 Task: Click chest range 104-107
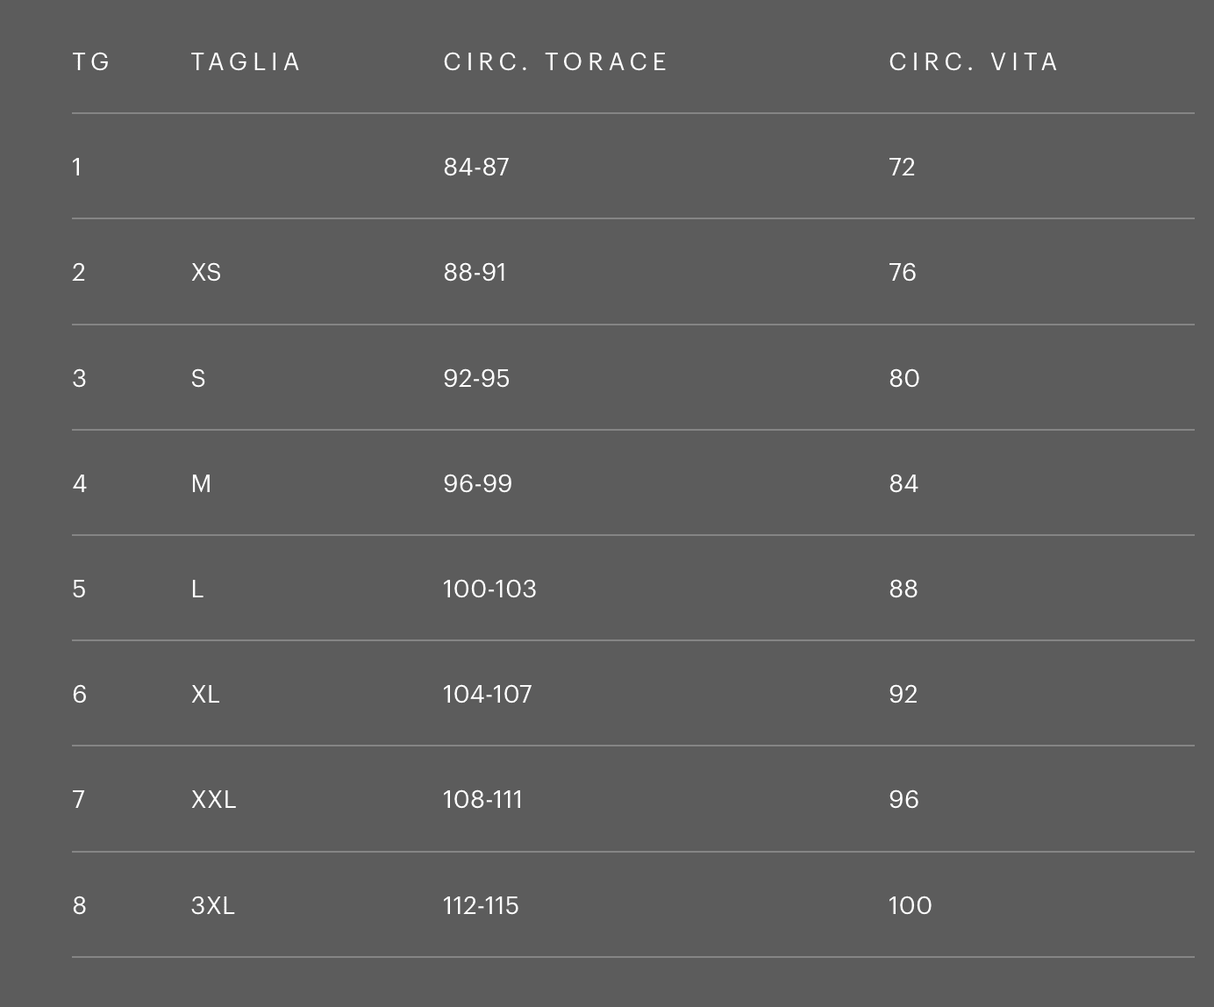click(488, 694)
